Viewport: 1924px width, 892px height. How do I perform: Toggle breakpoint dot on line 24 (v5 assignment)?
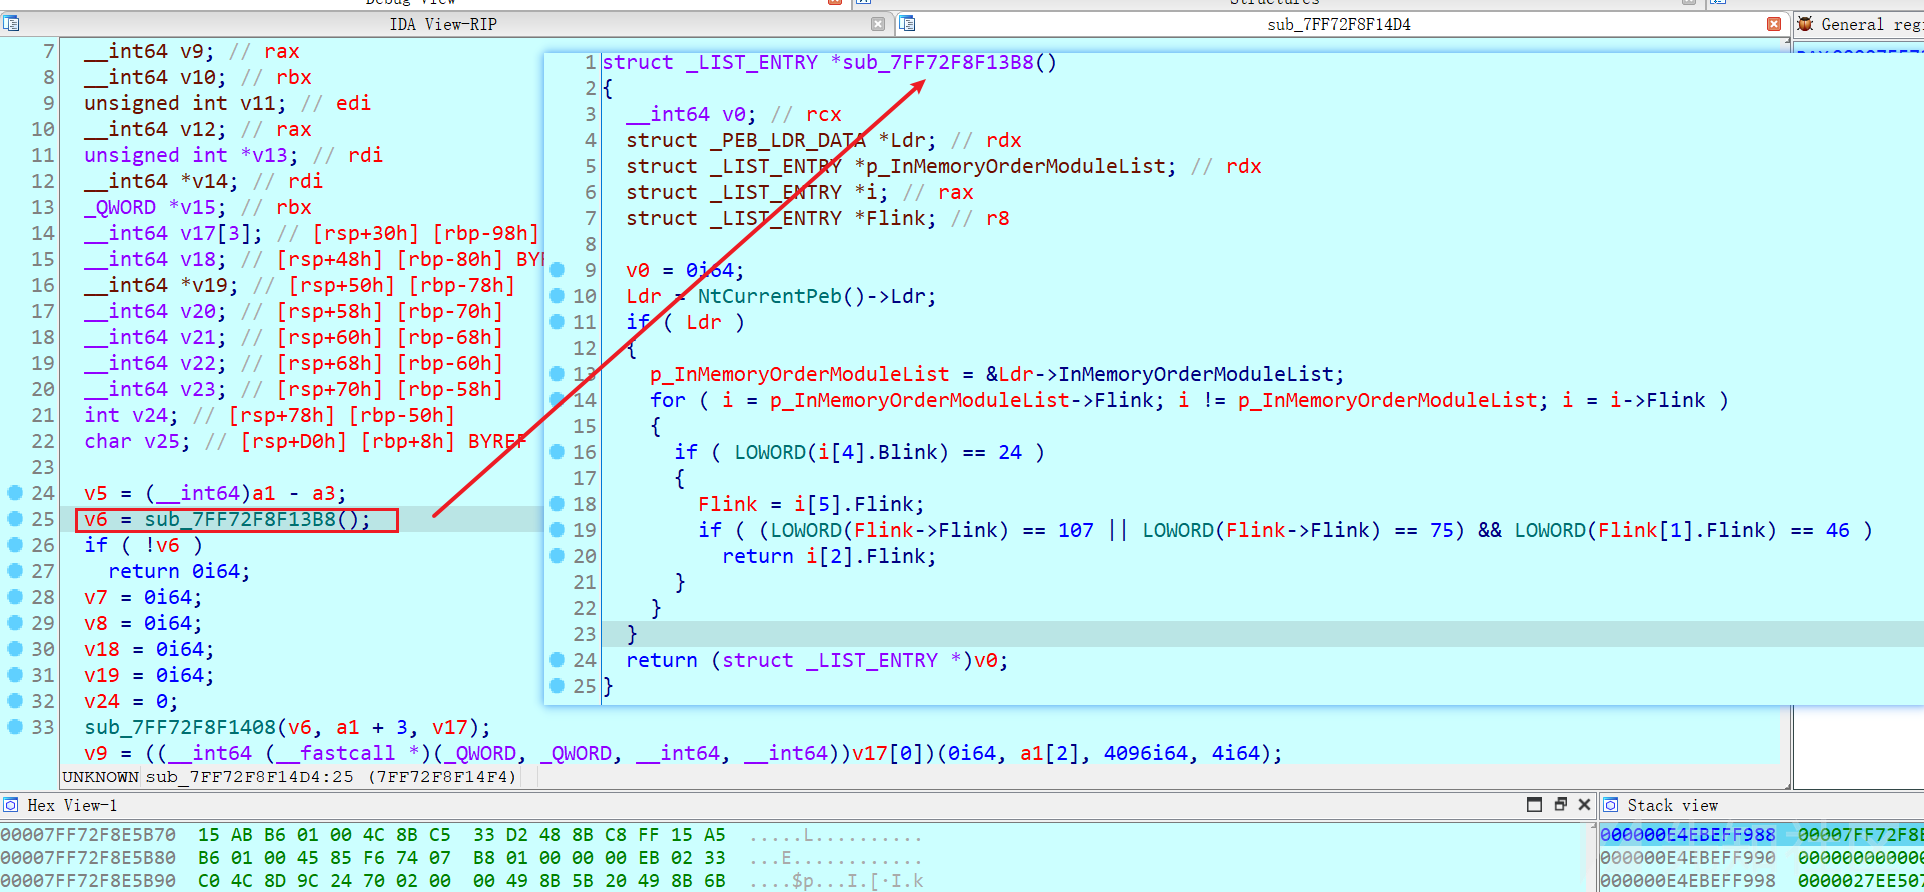pos(15,492)
